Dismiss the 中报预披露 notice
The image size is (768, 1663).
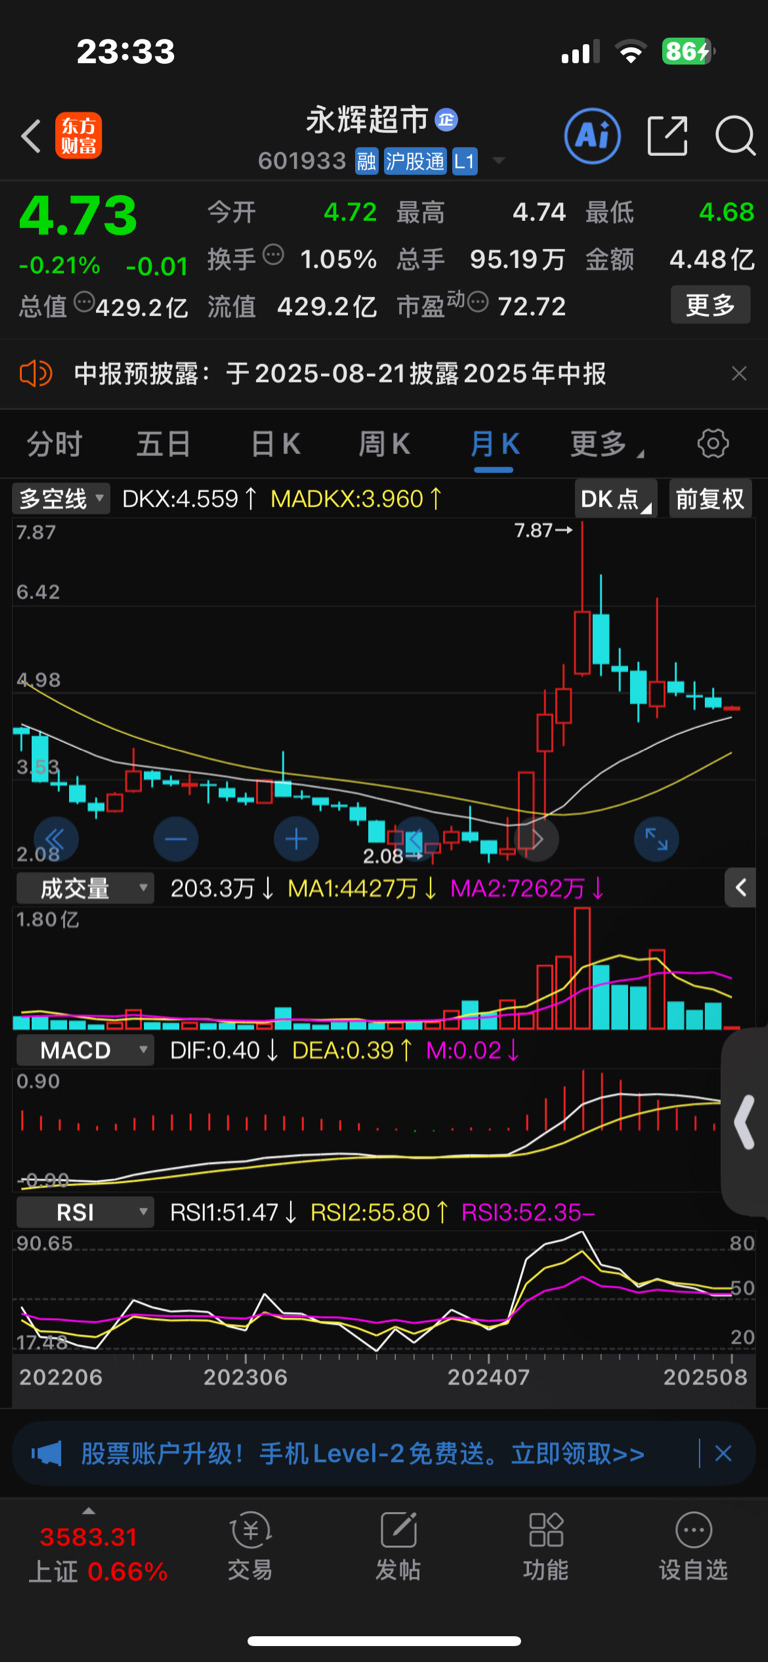(x=739, y=373)
